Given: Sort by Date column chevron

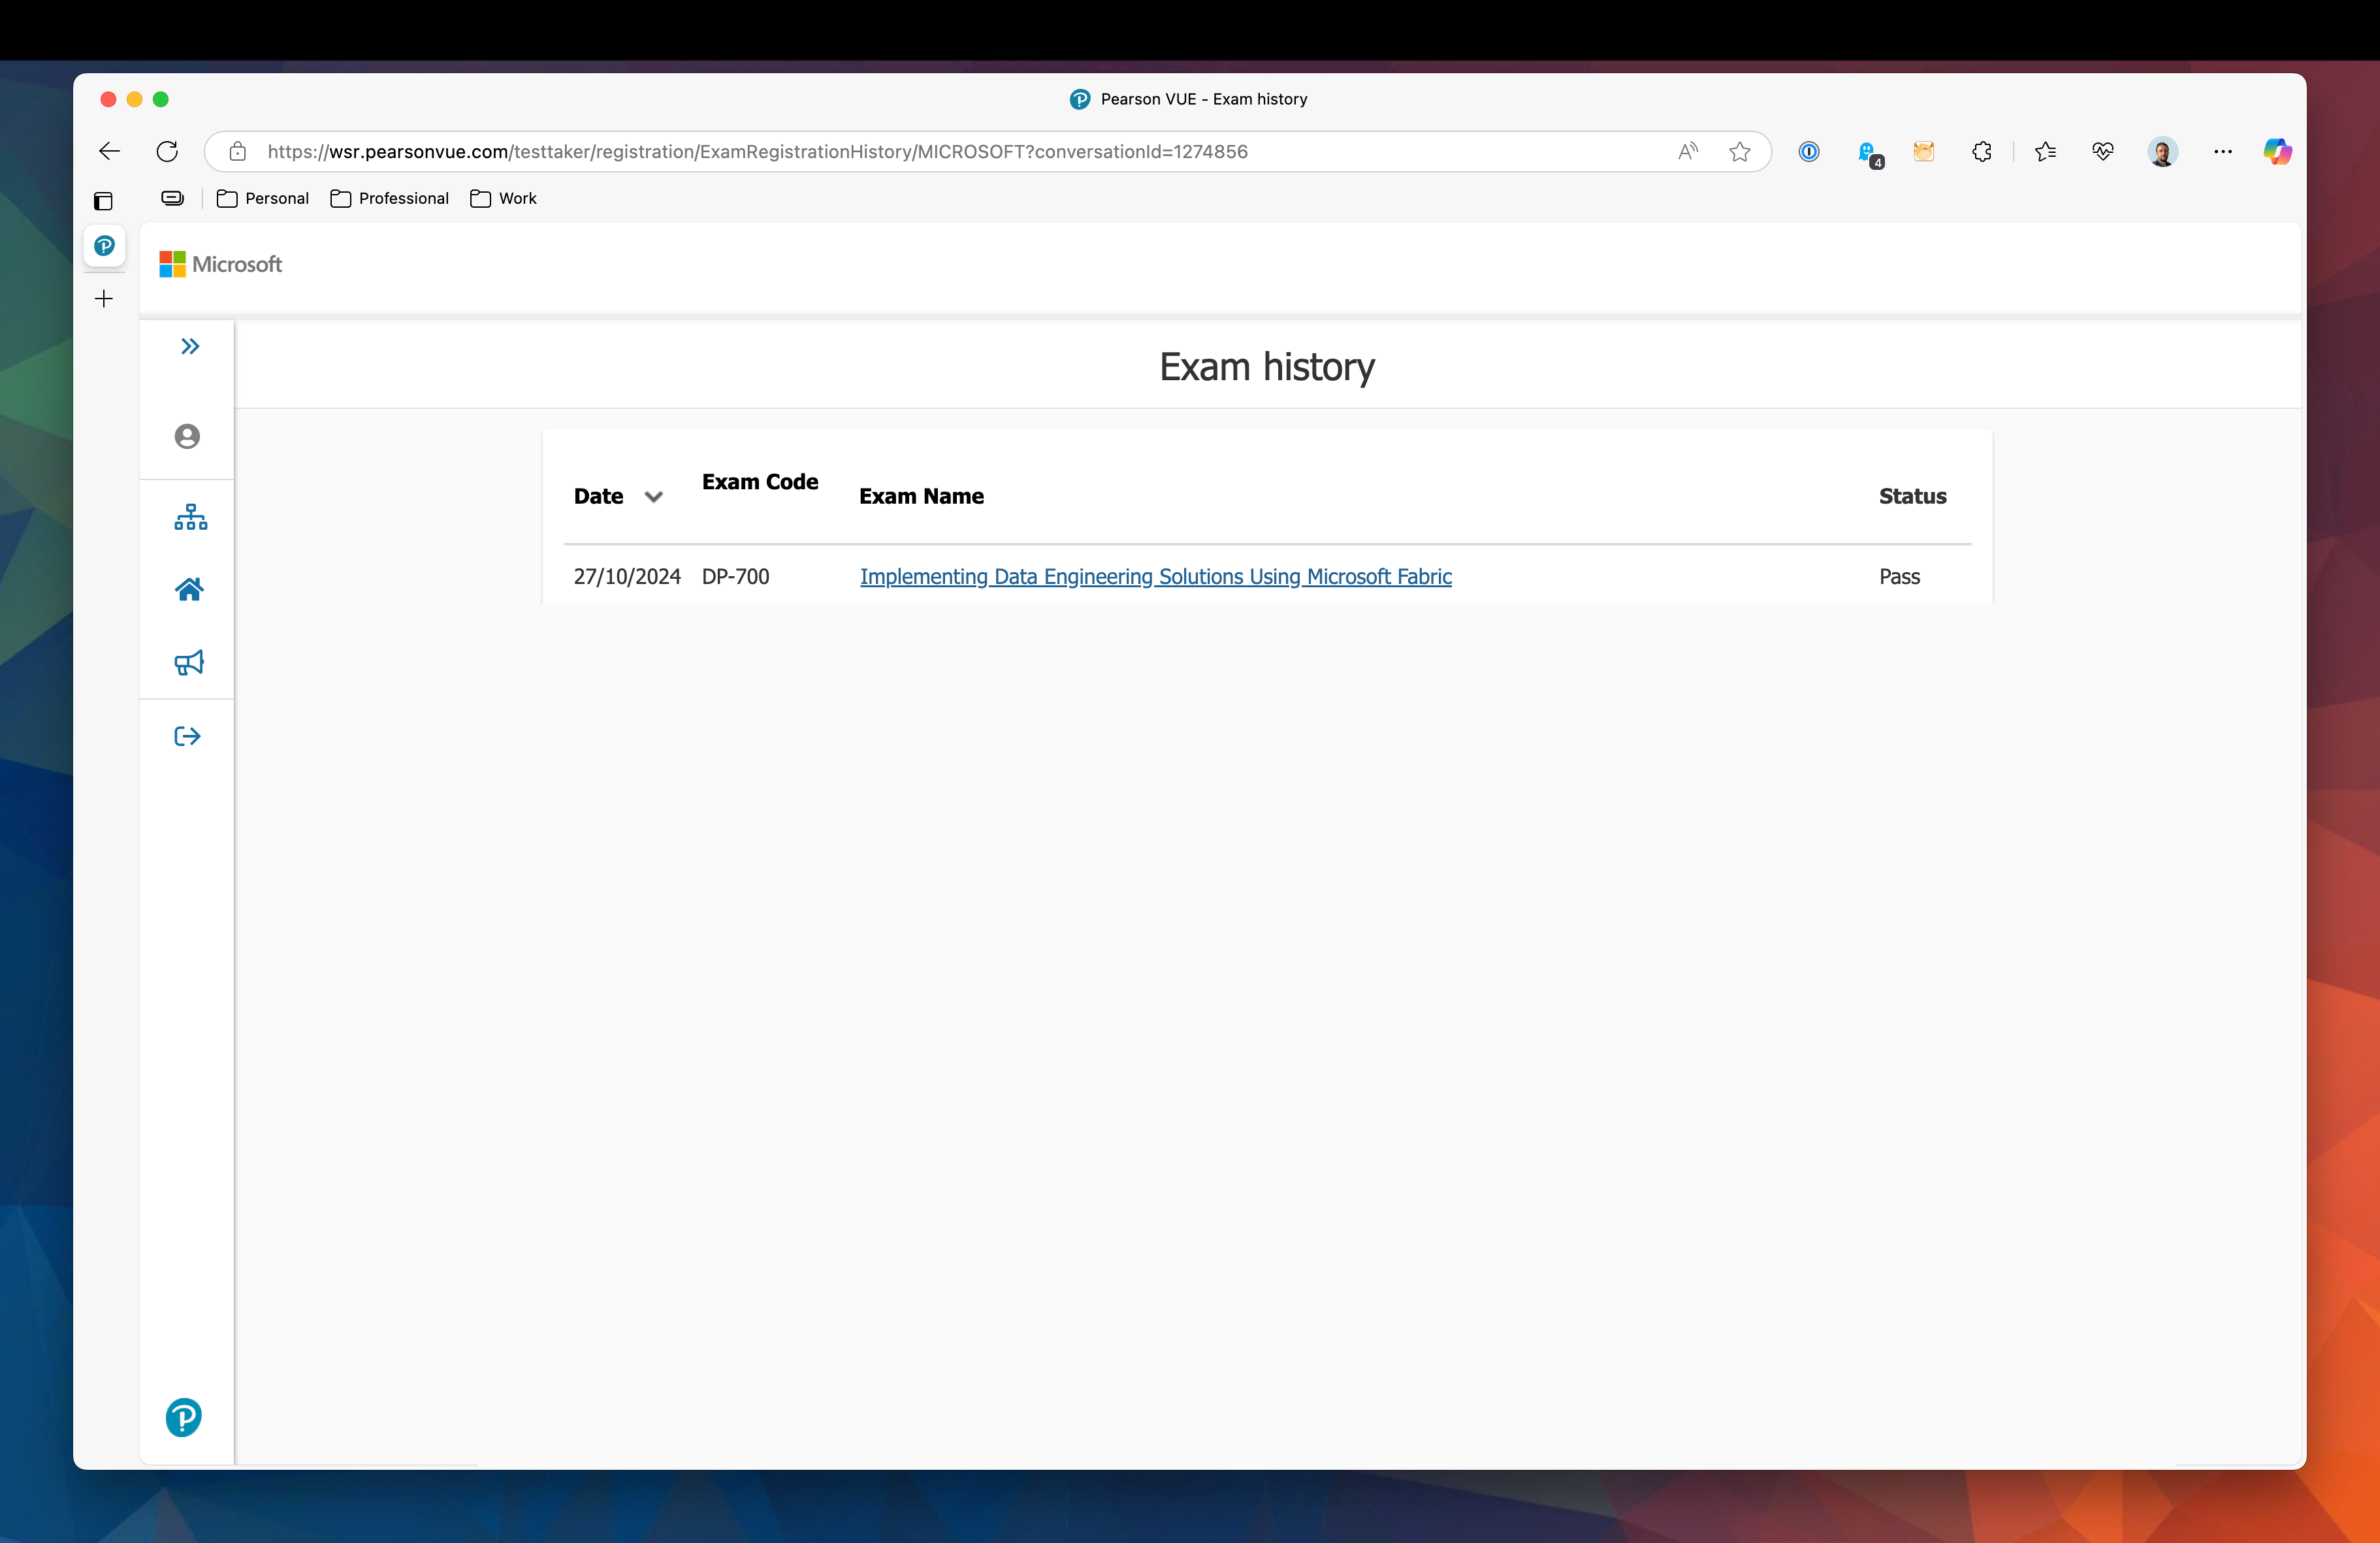Looking at the screenshot, I should 654,497.
